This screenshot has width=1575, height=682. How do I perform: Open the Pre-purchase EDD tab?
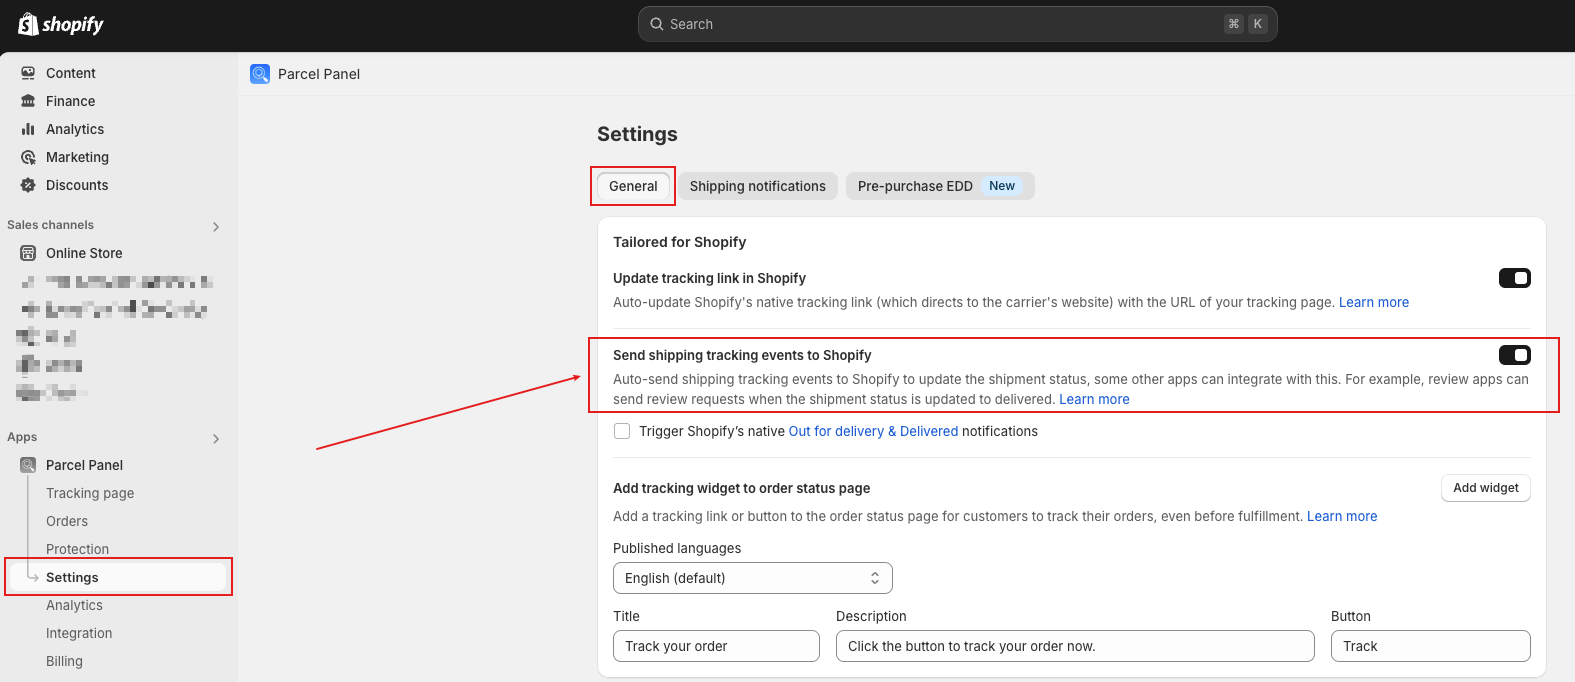pos(939,186)
